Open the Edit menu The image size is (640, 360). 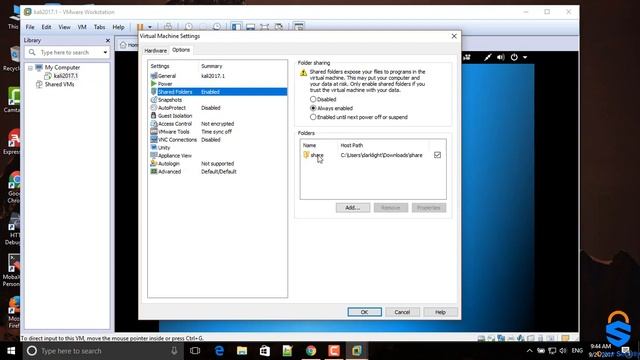pos(47,27)
